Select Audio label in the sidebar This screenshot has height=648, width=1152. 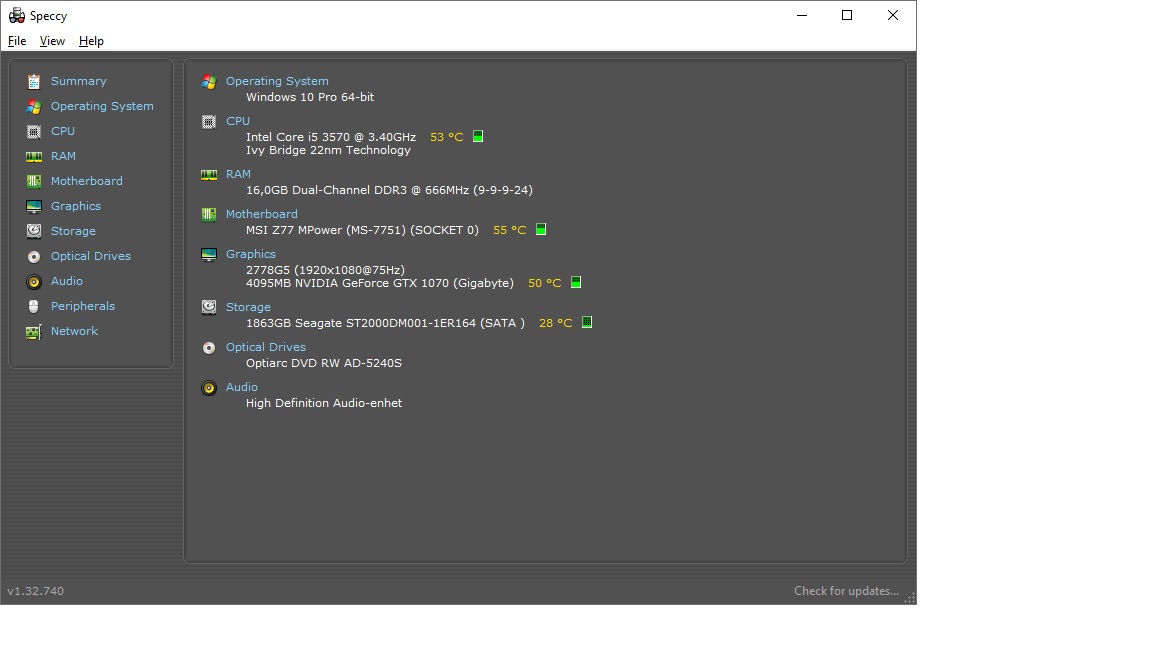click(x=66, y=281)
